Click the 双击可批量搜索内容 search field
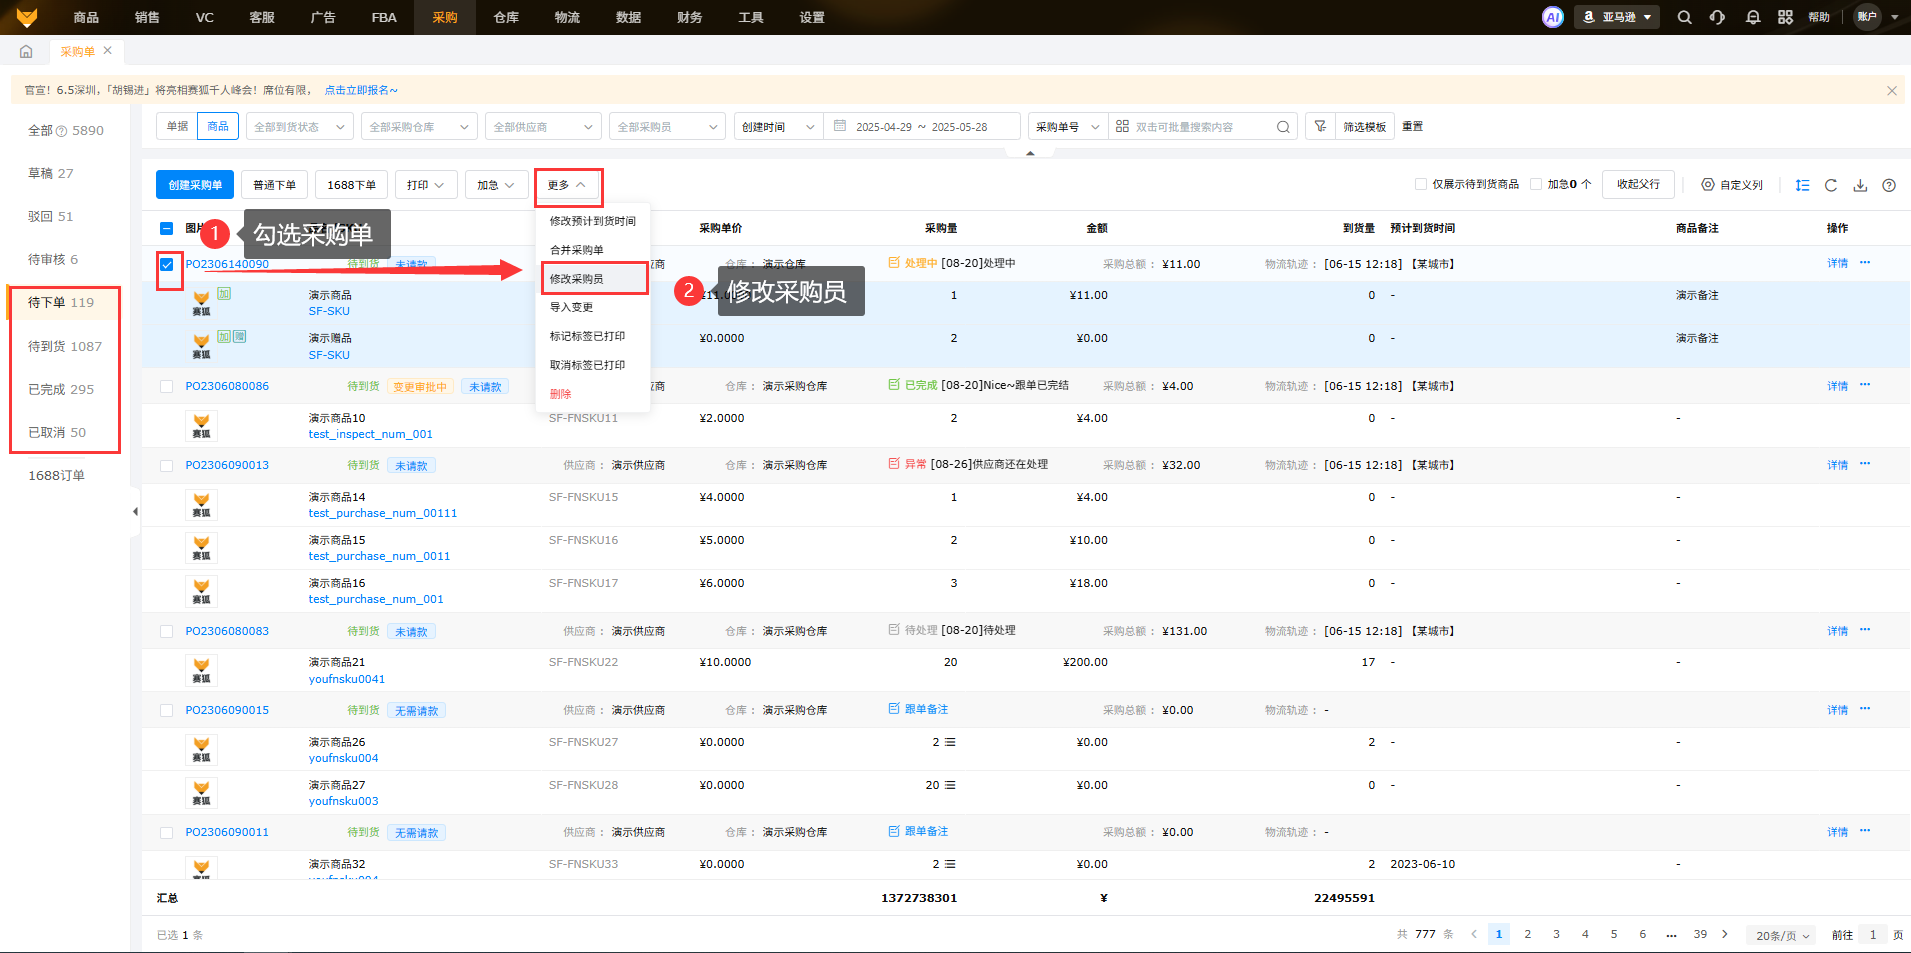 (x=1200, y=127)
